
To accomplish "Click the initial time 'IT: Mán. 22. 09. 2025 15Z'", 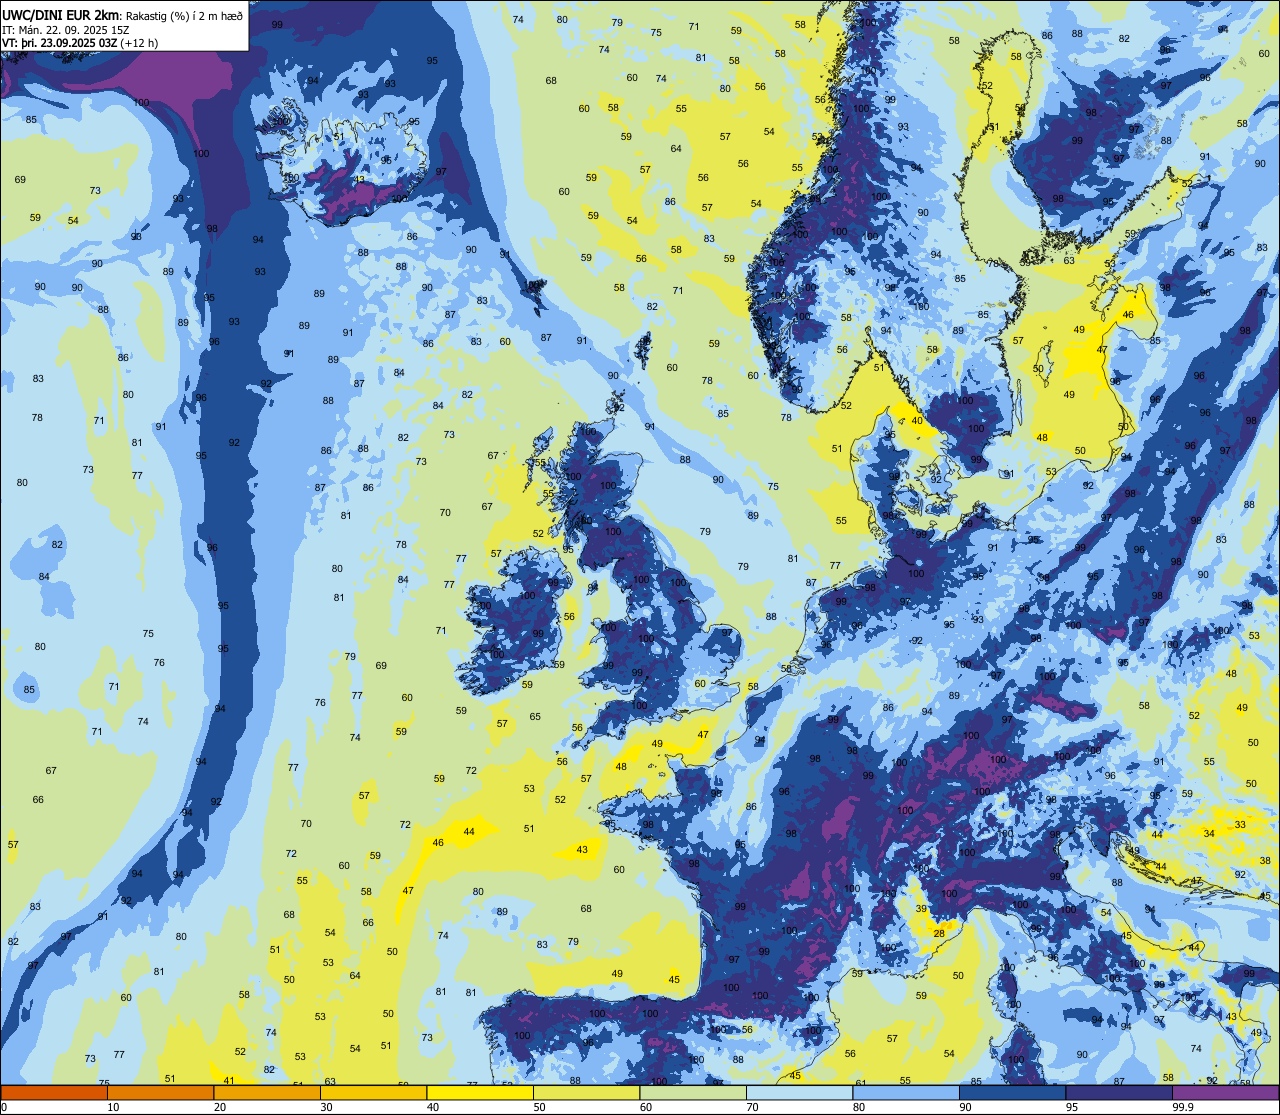I will click(67, 29).
